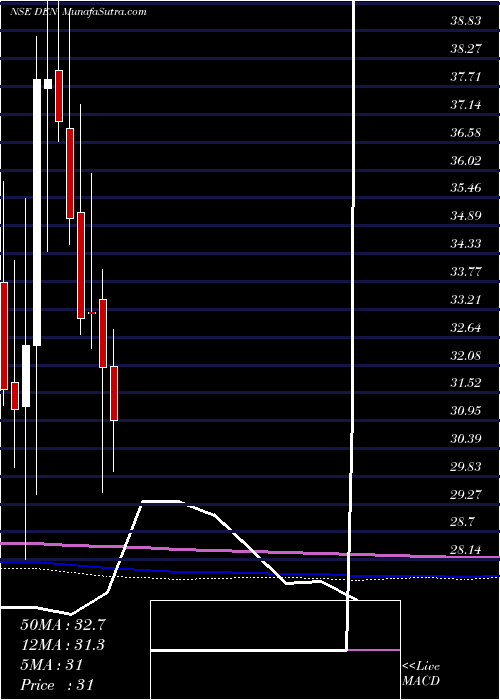500x700 pixels.
Task: Click the 33.77 price axis label
Action: click(466, 271)
